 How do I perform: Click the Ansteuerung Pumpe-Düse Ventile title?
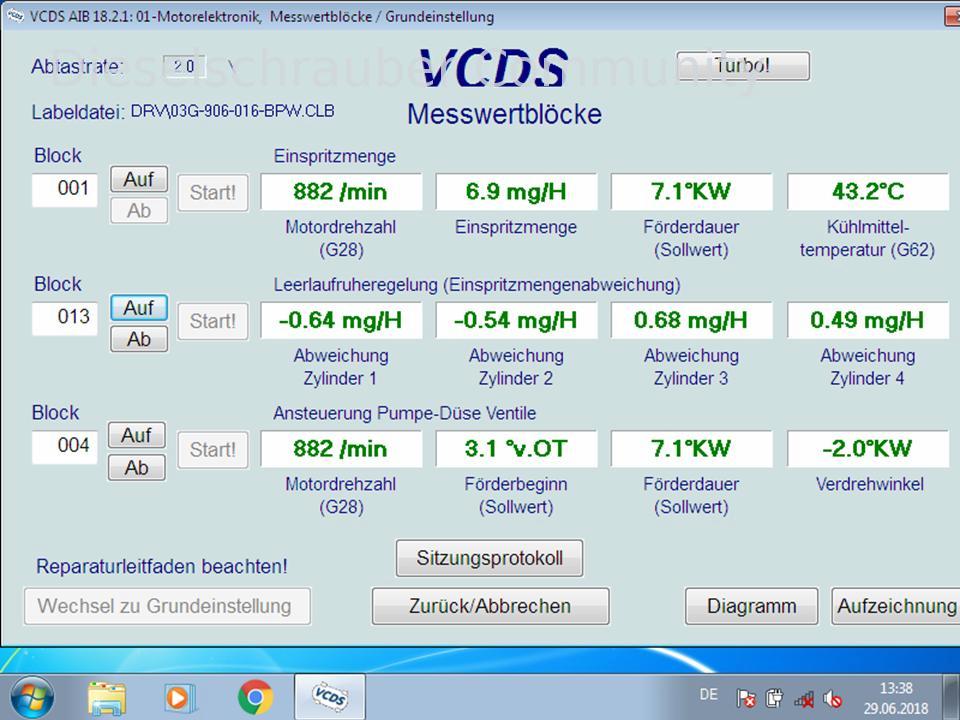click(405, 413)
